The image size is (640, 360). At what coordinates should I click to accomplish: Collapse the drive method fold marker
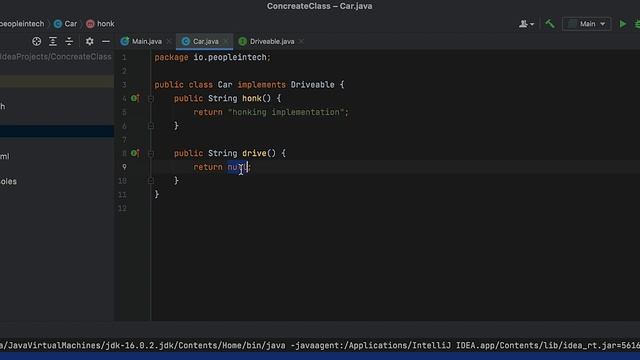point(151,153)
